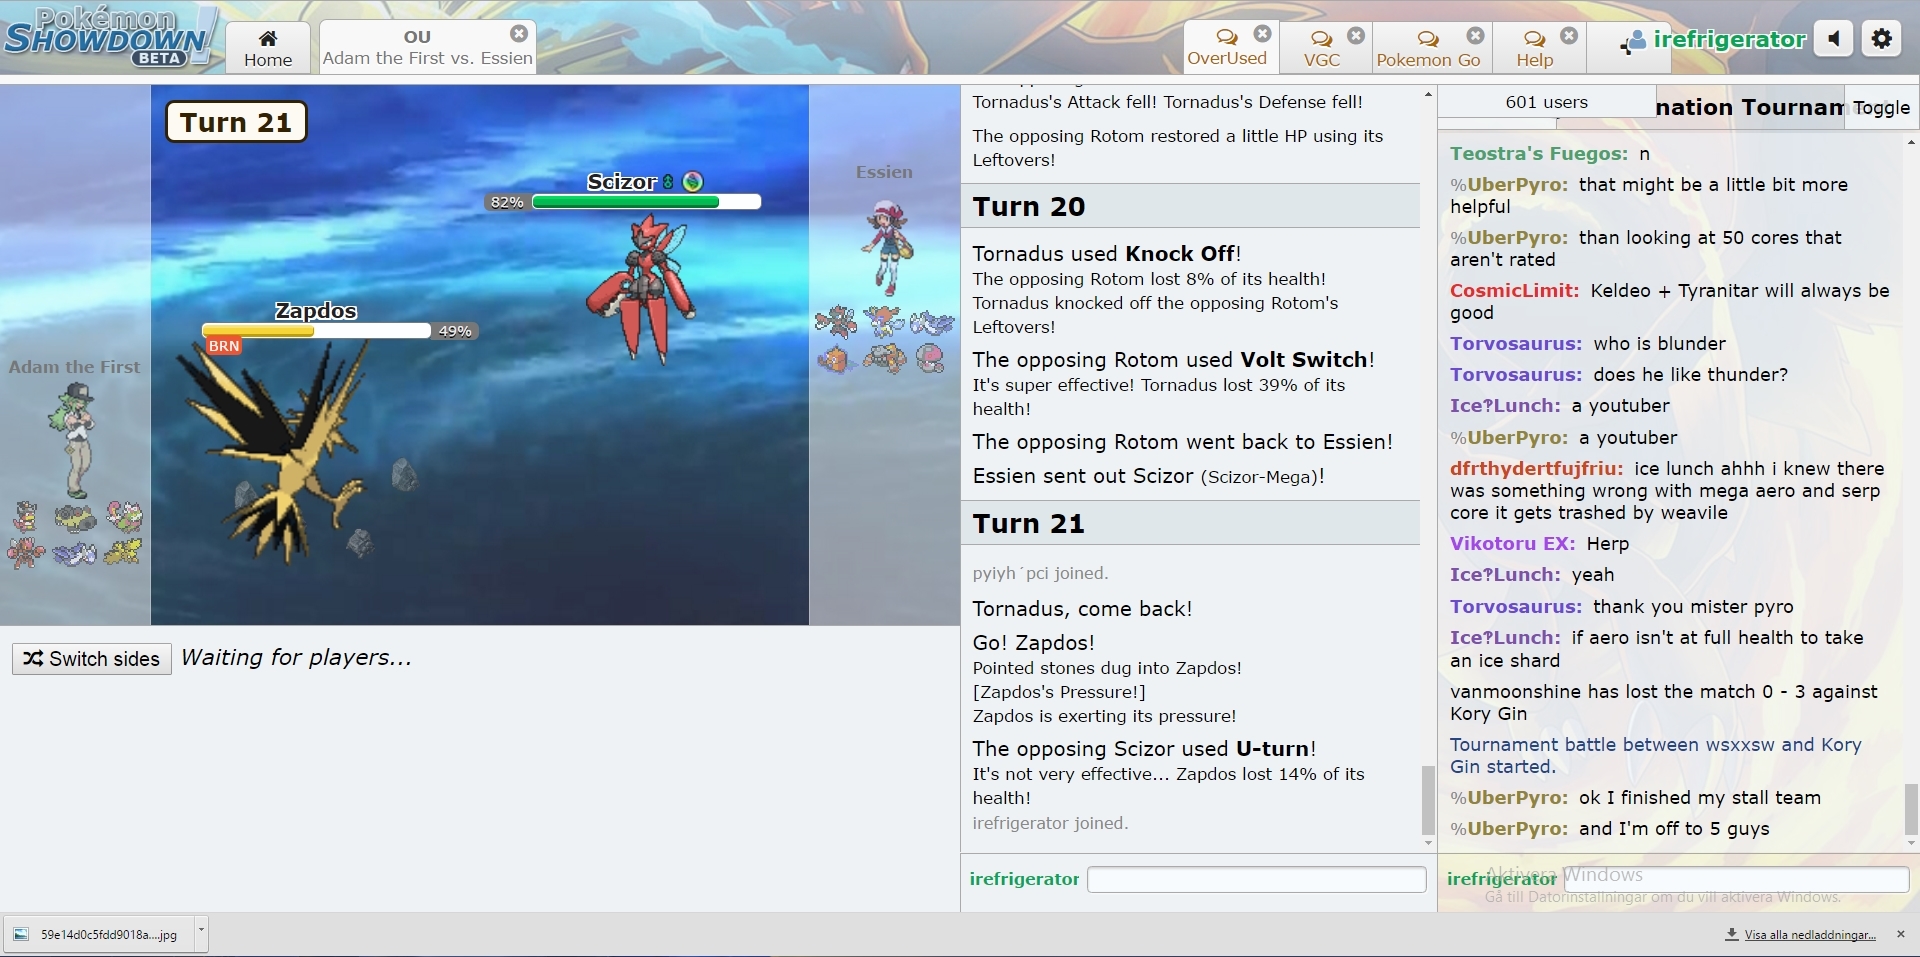
Task: Close the Pokemon Go room tab
Action: click(x=1475, y=35)
